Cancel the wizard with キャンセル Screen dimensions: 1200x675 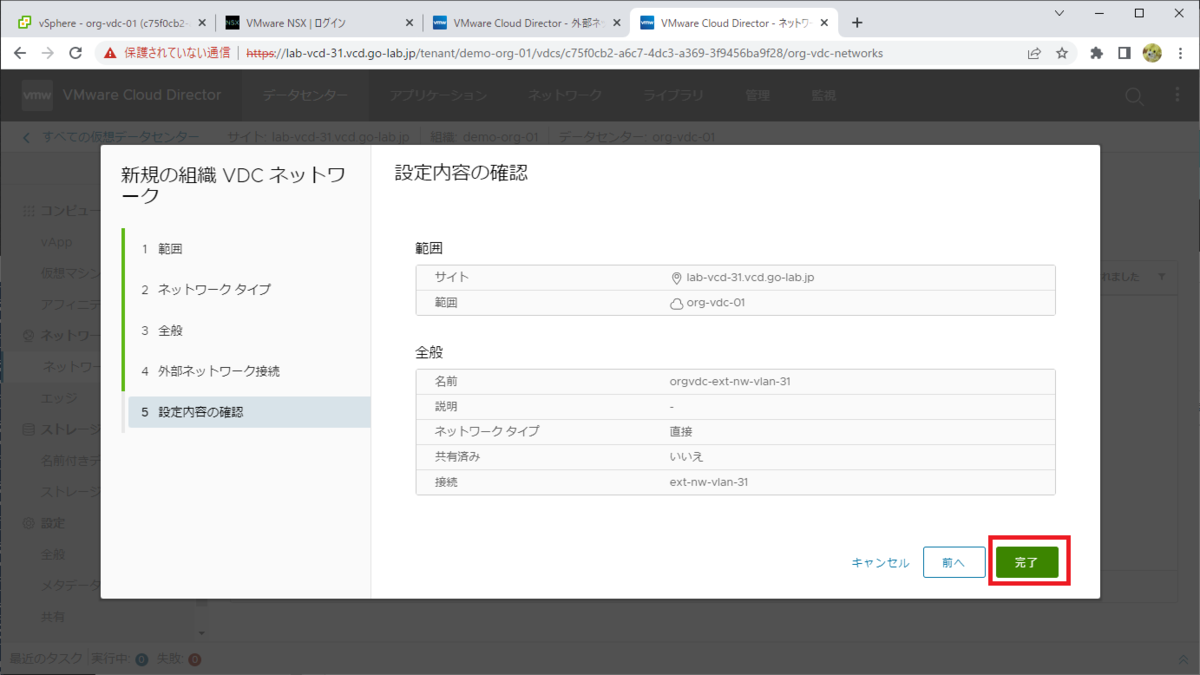[880, 563]
